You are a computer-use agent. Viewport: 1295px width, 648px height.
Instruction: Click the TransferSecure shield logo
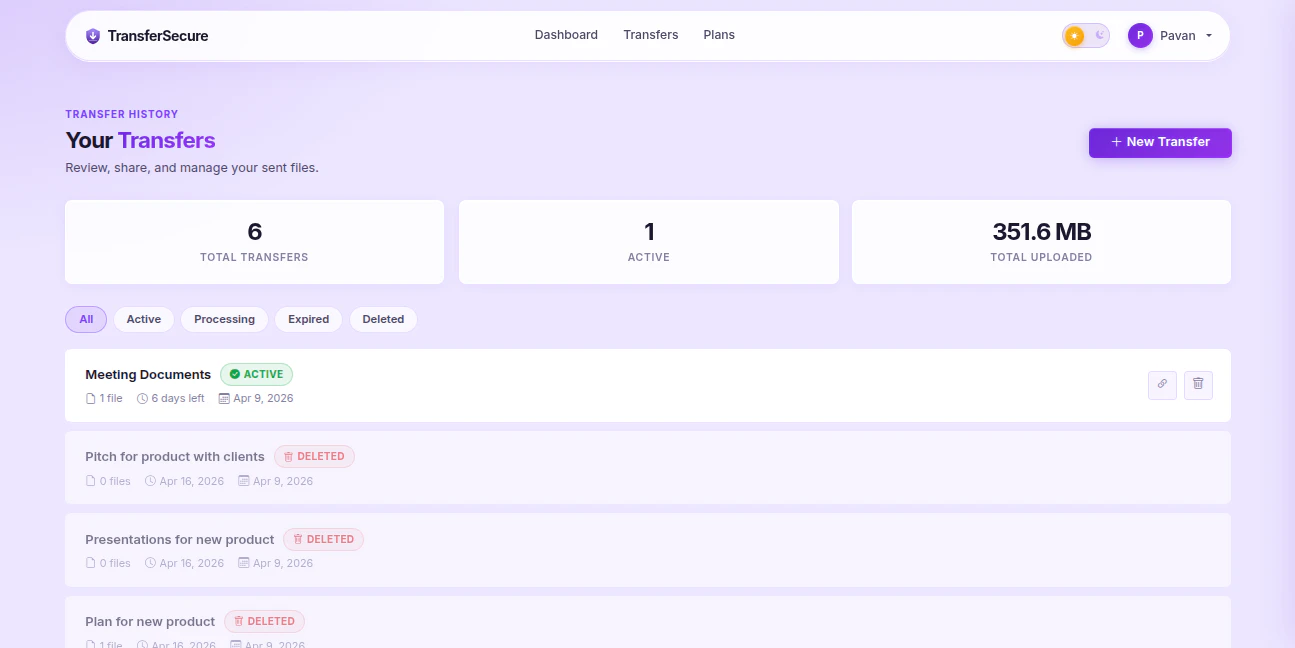[x=93, y=35]
